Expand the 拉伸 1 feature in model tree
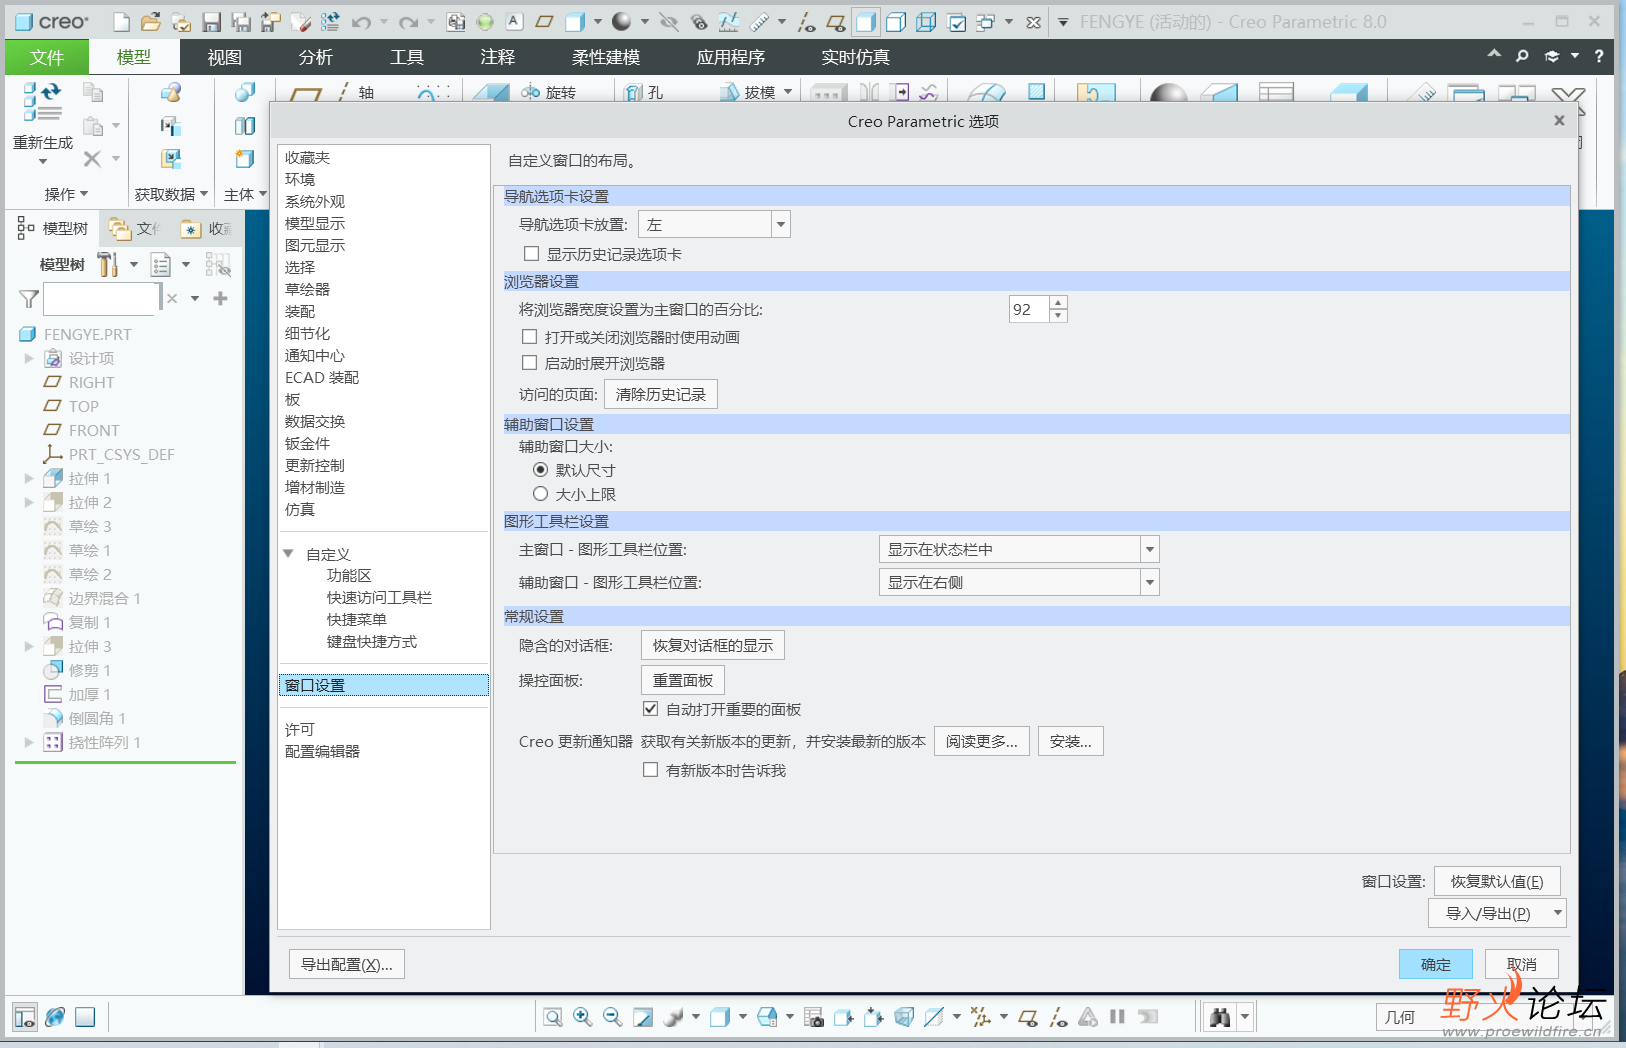Screen dimensions: 1626x1048 pyautogui.click(x=29, y=478)
